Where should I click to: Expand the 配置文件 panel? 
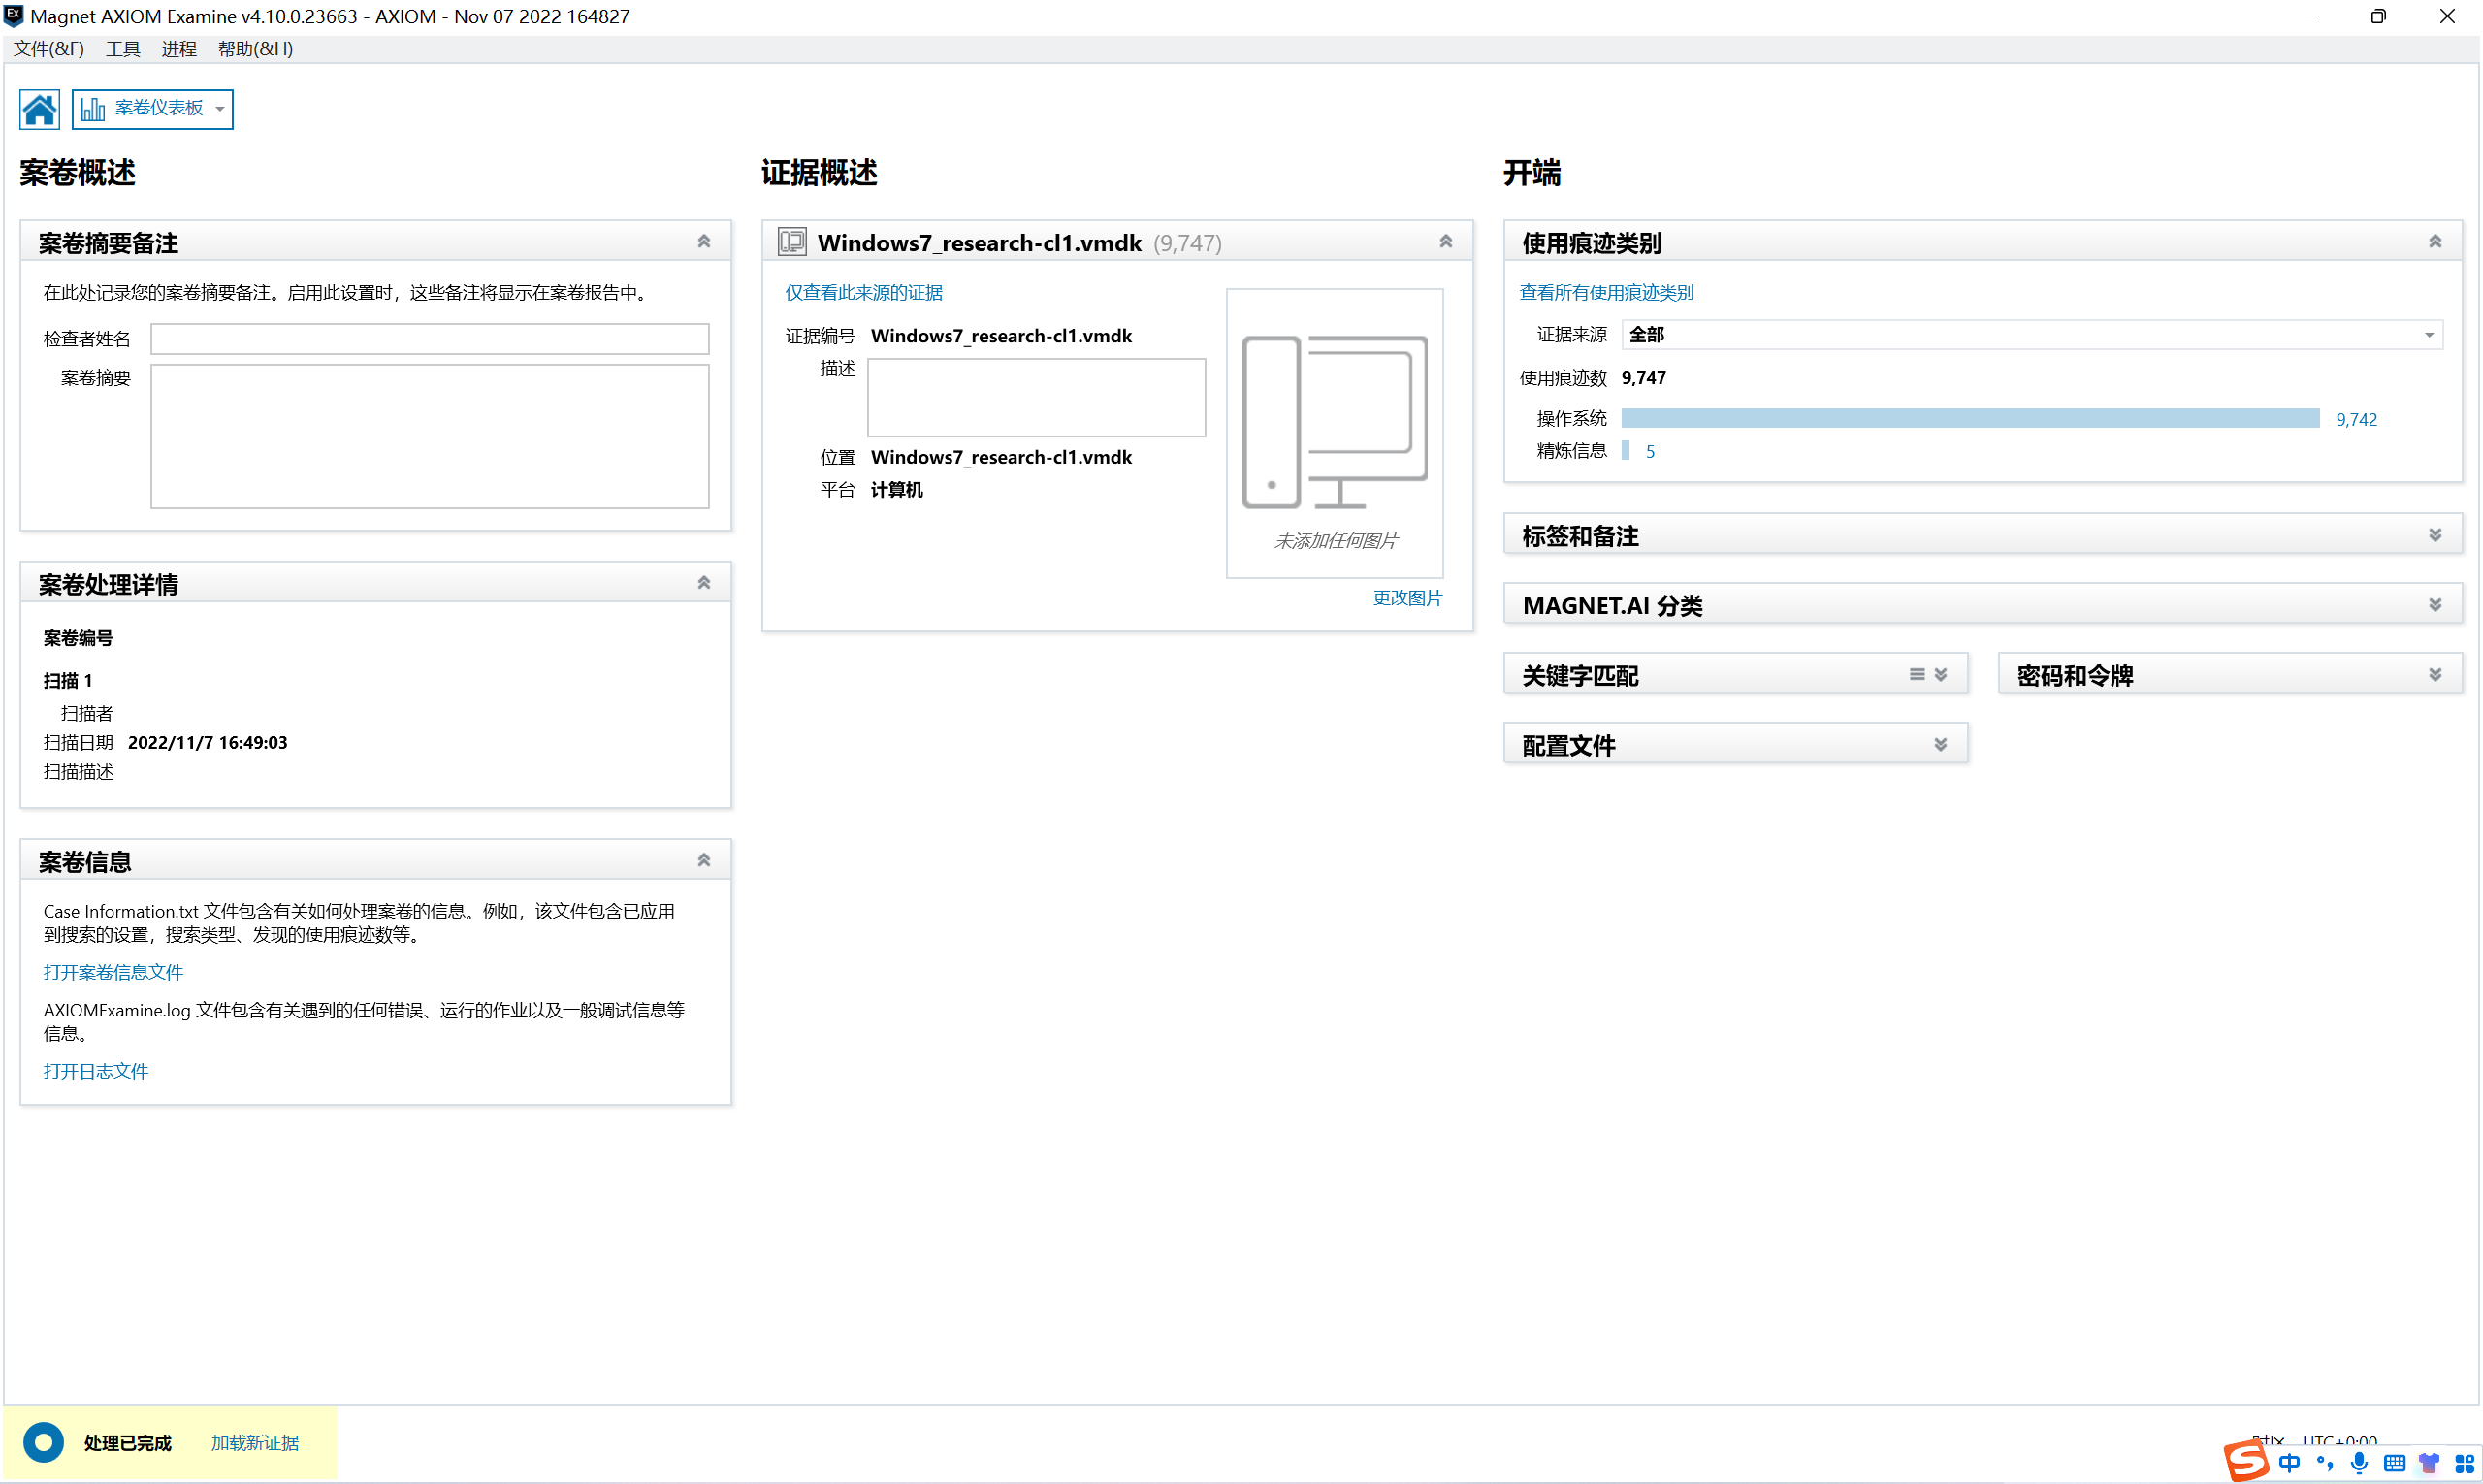[1941, 745]
